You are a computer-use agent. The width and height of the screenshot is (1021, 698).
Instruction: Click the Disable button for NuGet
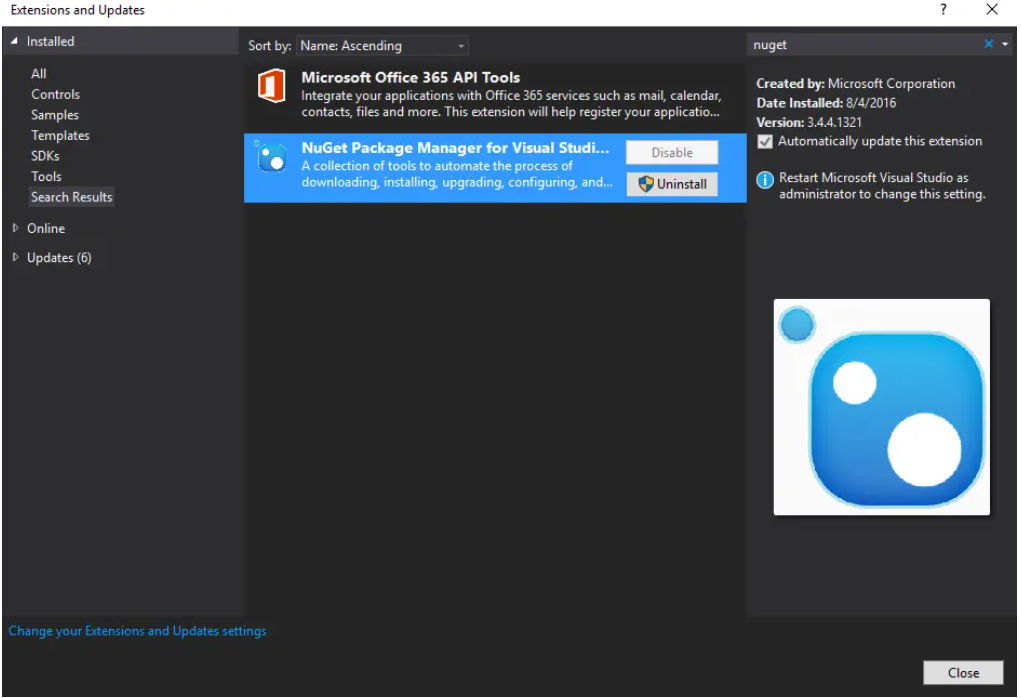672,153
